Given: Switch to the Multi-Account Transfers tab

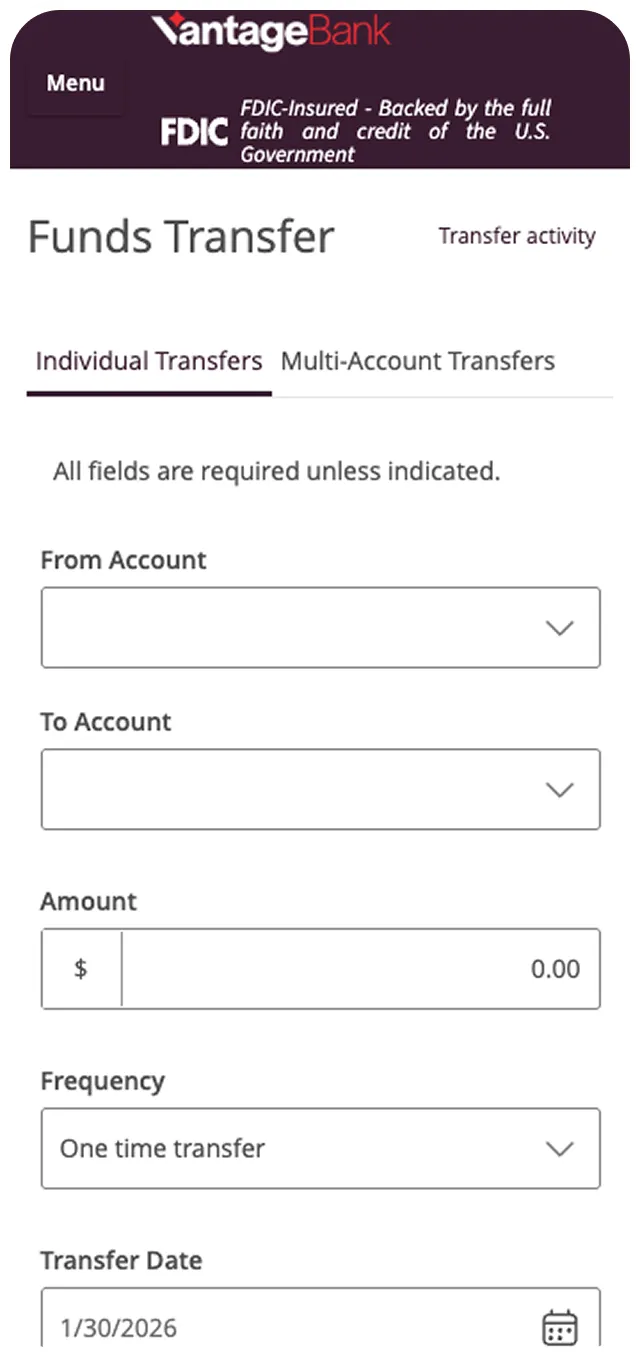Looking at the screenshot, I should (x=417, y=361).
